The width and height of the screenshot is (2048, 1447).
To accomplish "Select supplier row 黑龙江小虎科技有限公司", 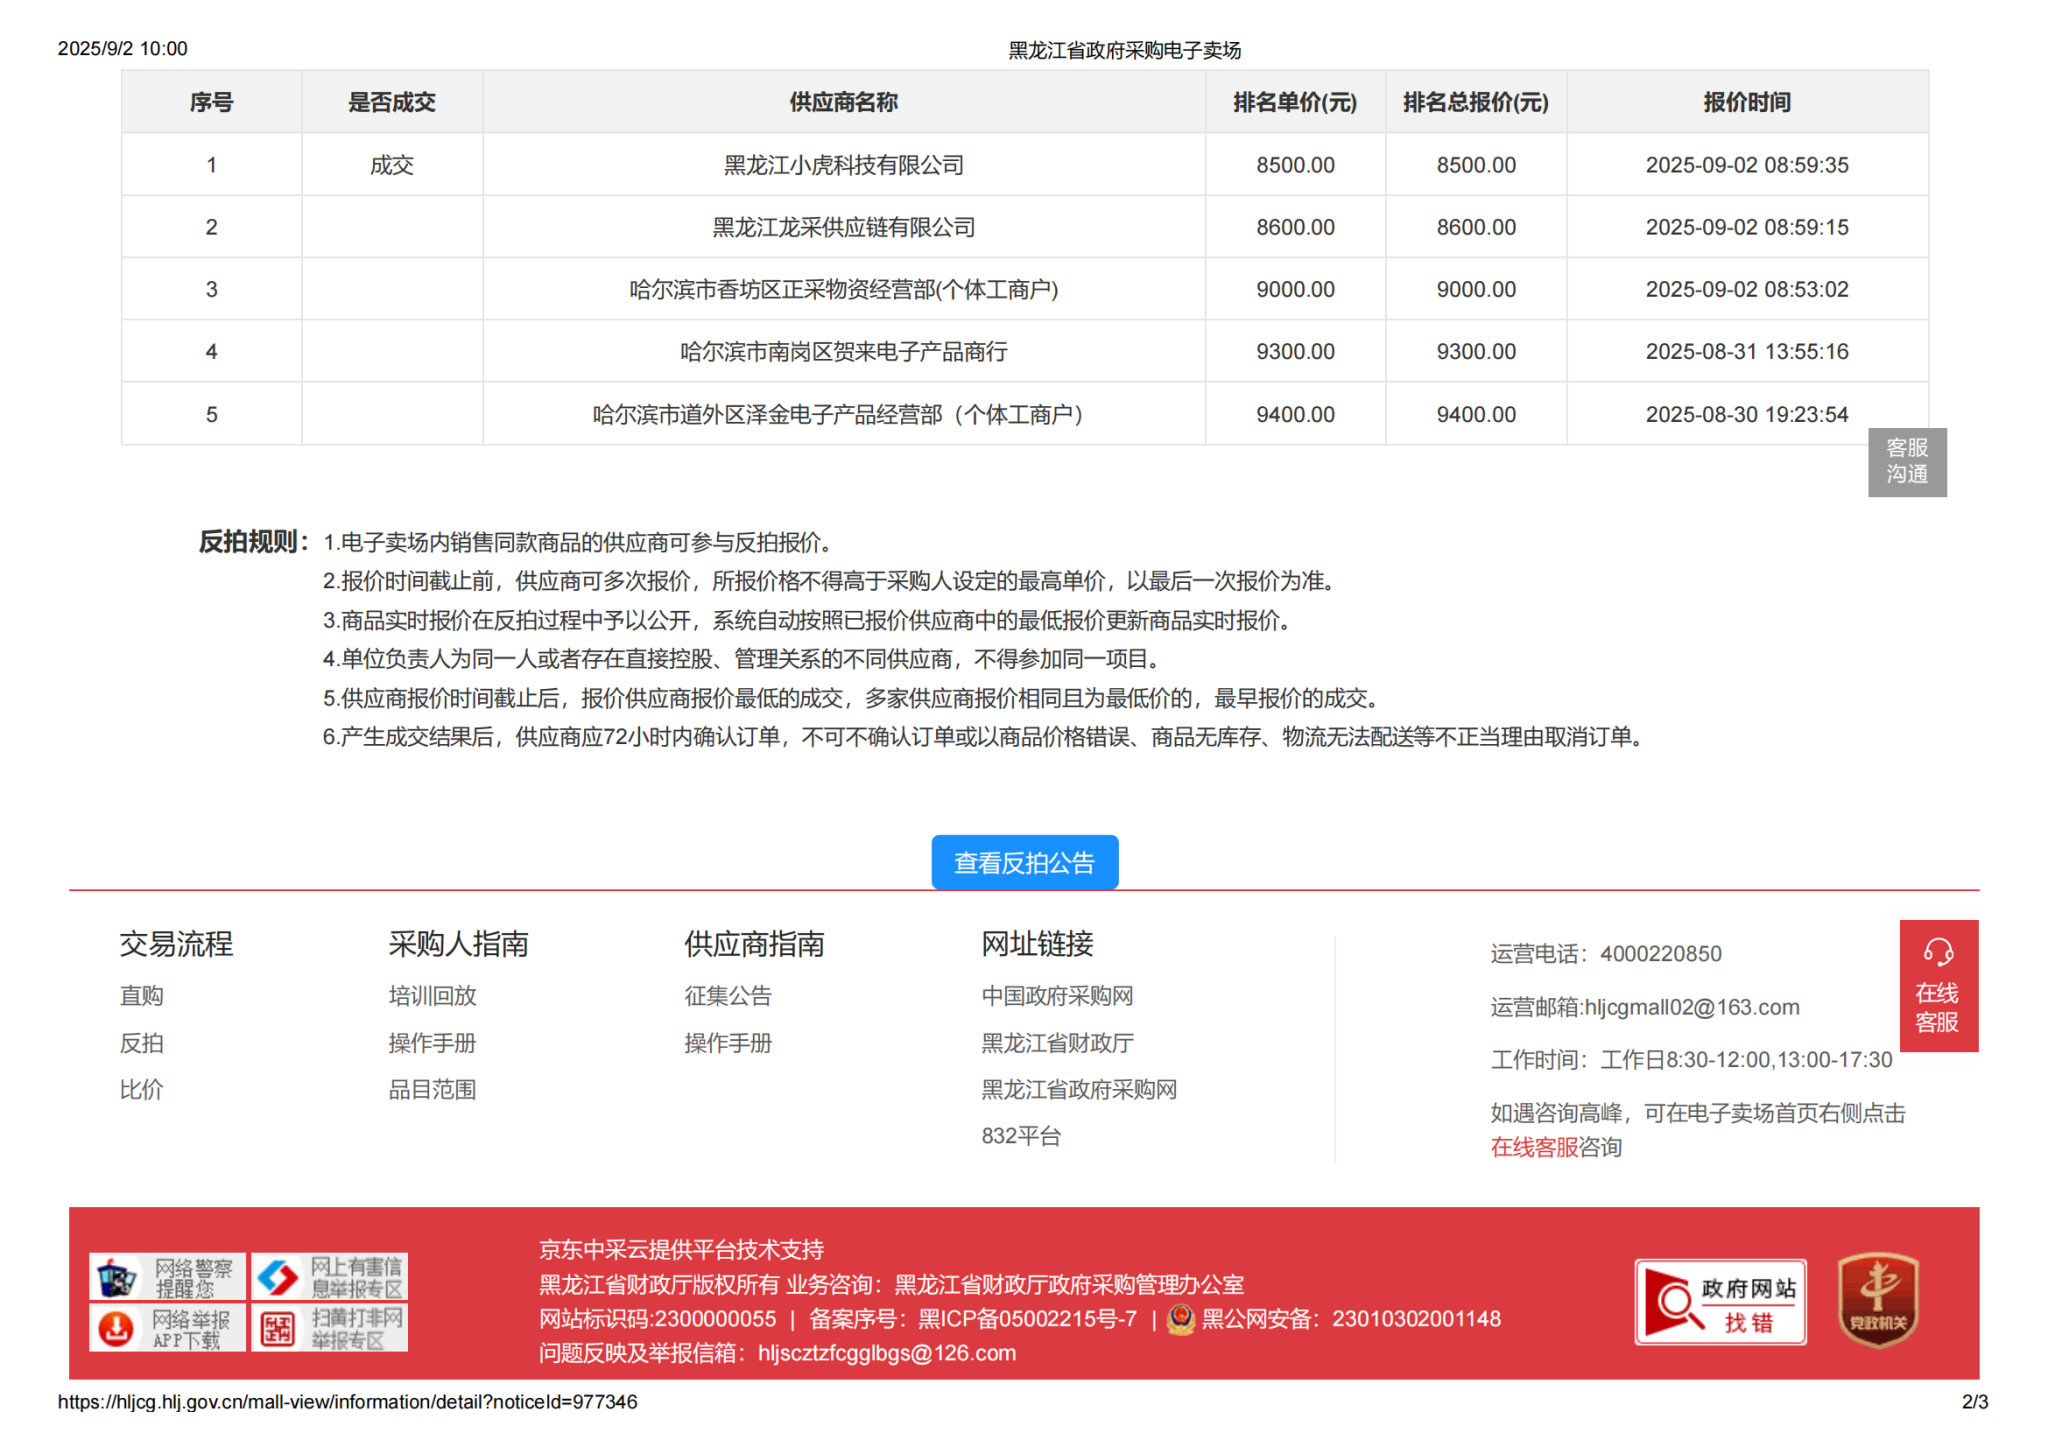I will tap(843, 165).
